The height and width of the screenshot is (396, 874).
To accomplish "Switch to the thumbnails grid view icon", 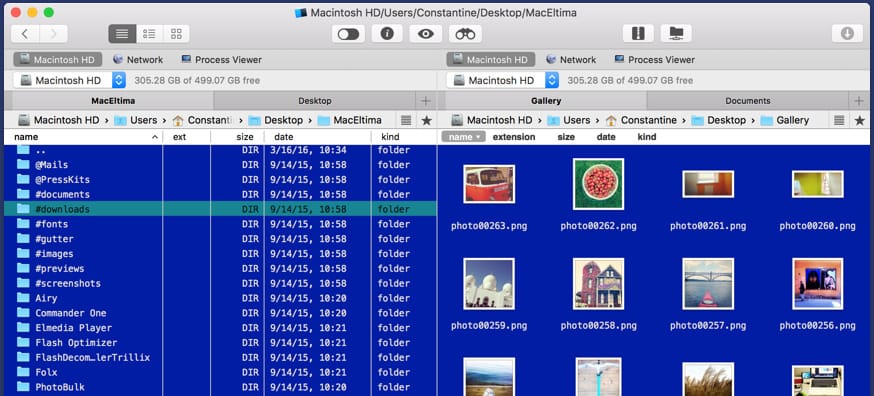I will click(x=176, y=34).
